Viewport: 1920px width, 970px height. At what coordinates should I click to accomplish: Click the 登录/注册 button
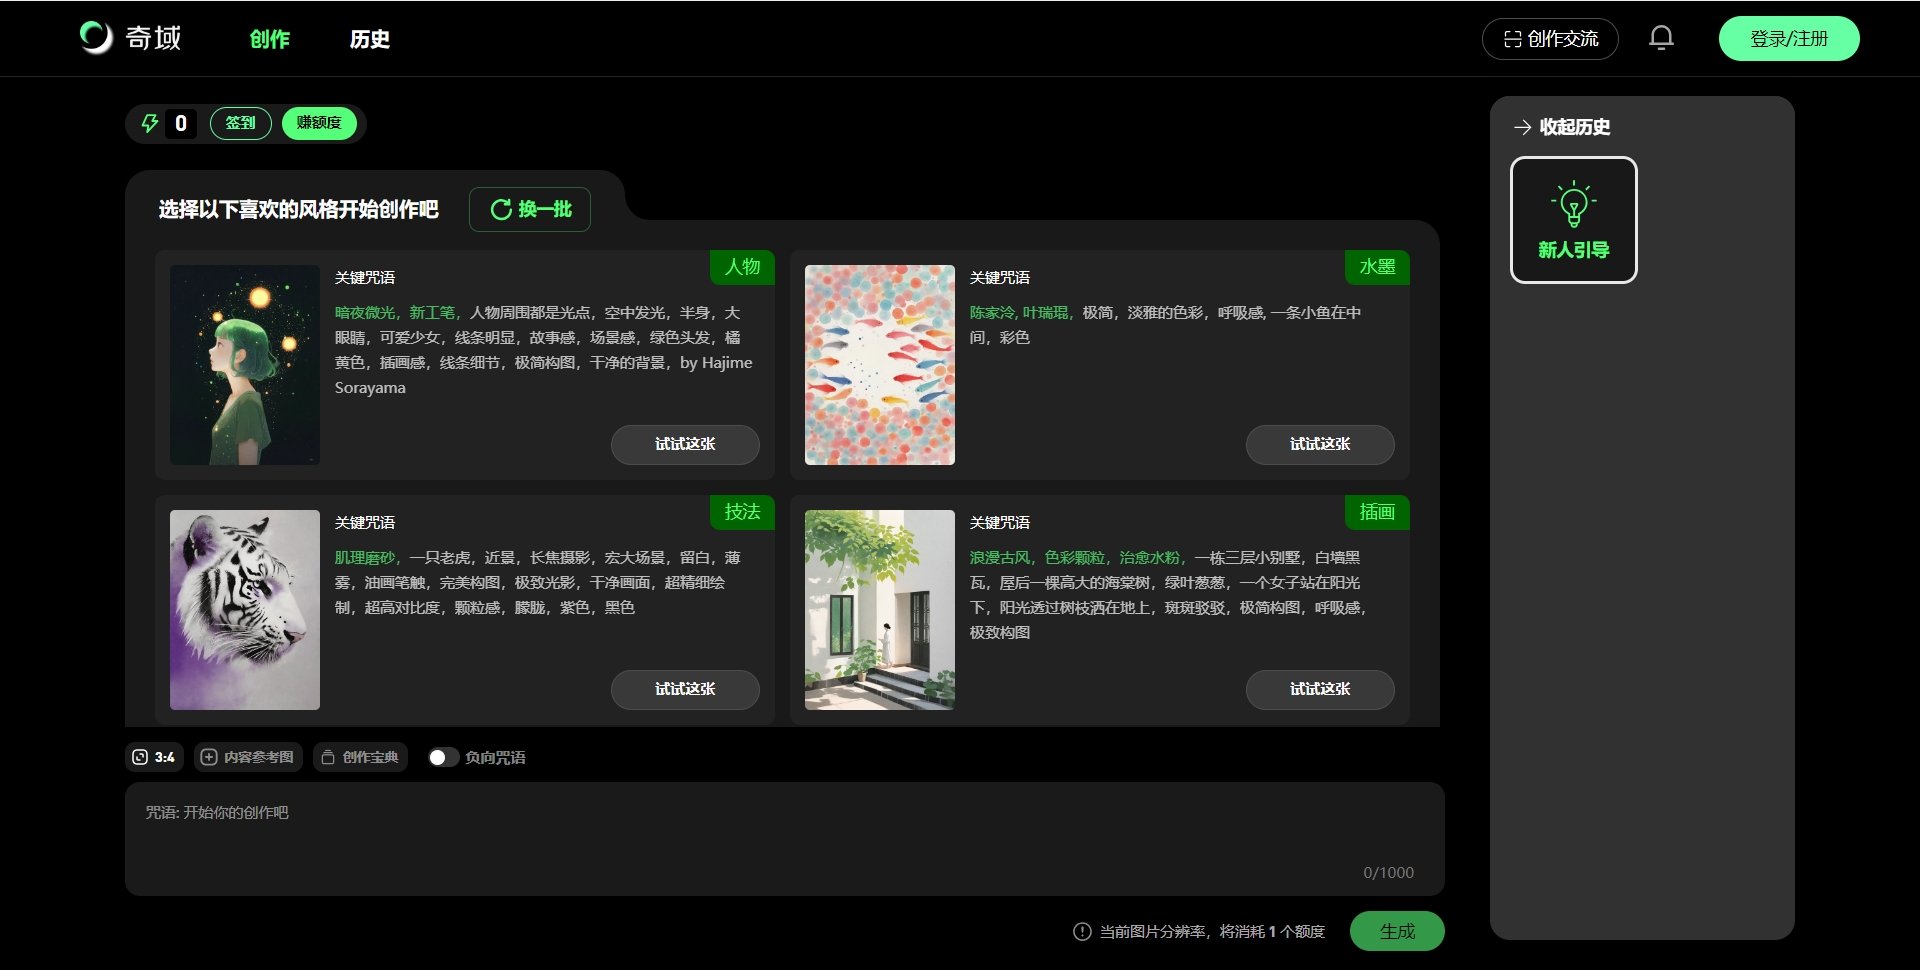[x=1789, y=38]
